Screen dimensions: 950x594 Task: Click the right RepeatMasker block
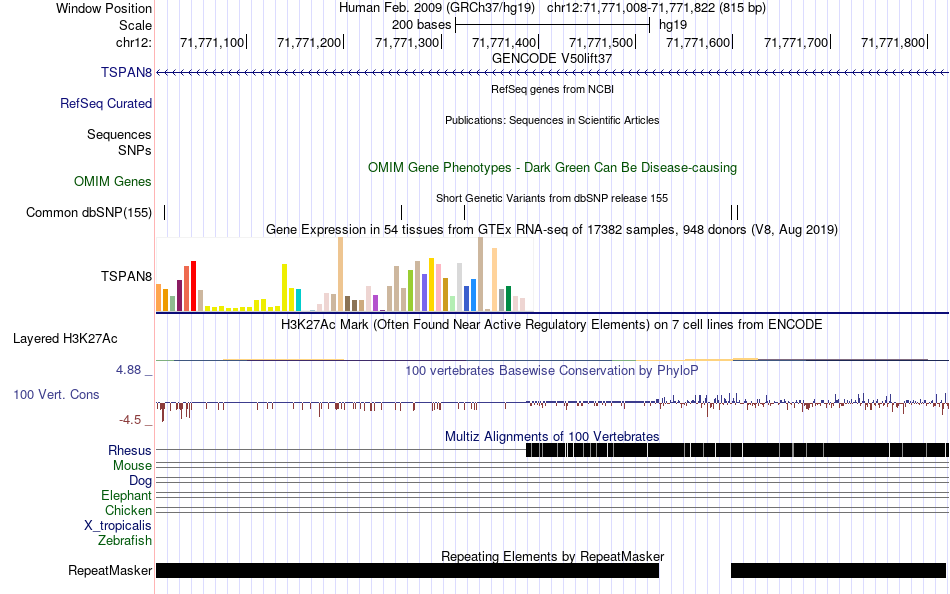pyautogui.click(x=839, y=570)
